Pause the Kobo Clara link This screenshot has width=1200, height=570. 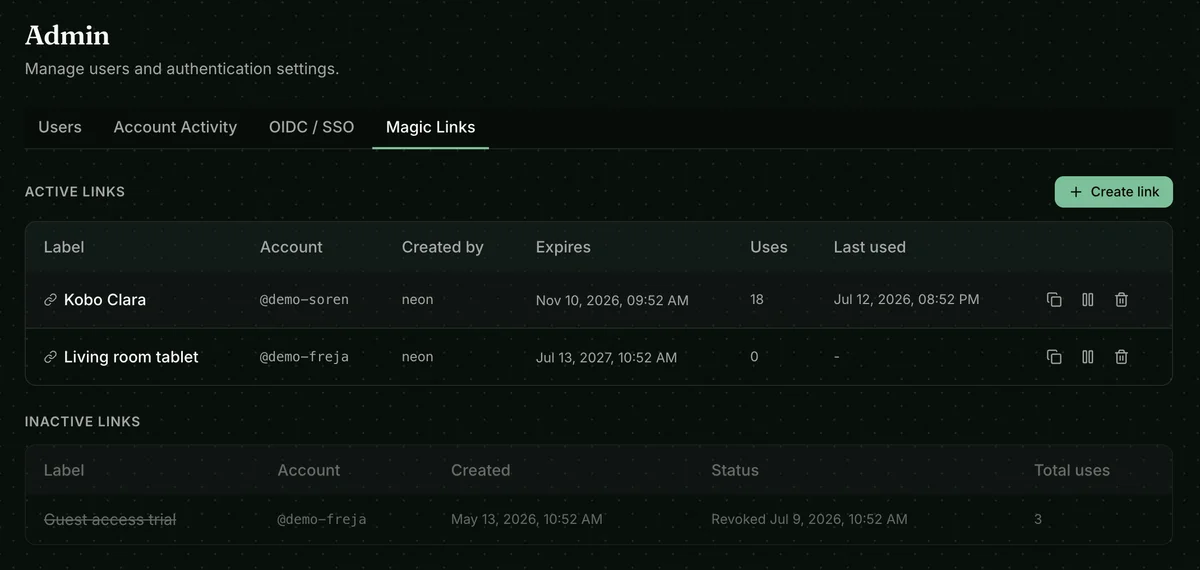[x=1088, y=299]
